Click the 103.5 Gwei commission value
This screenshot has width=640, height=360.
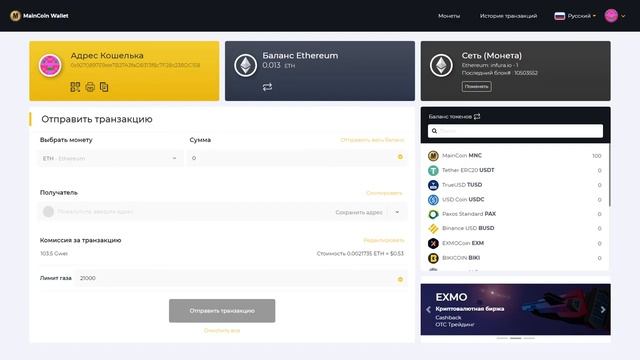click(54, 253)
